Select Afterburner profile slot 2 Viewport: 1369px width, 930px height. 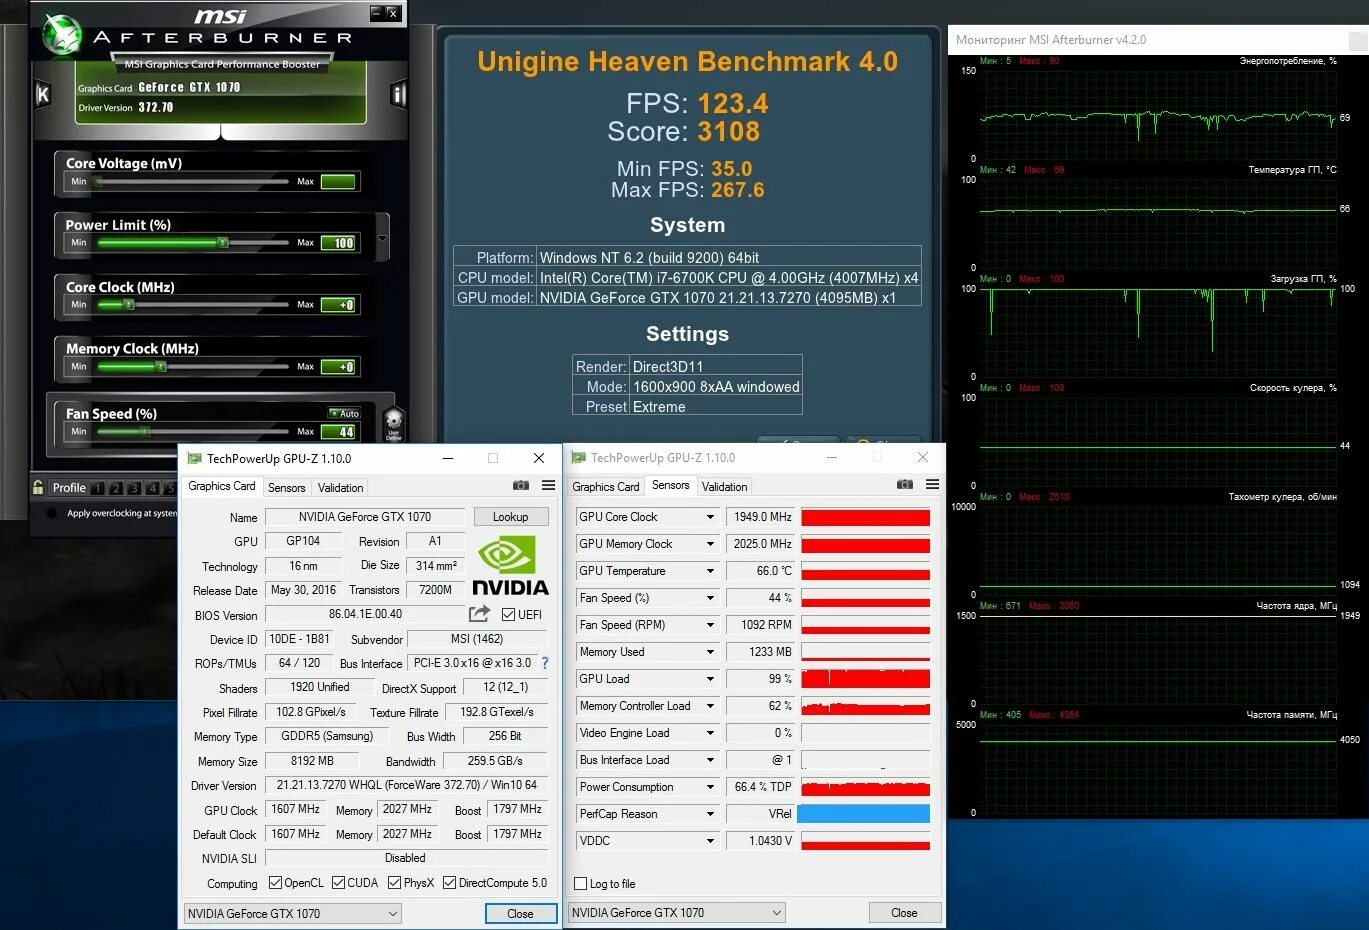(x=116, y=488)
